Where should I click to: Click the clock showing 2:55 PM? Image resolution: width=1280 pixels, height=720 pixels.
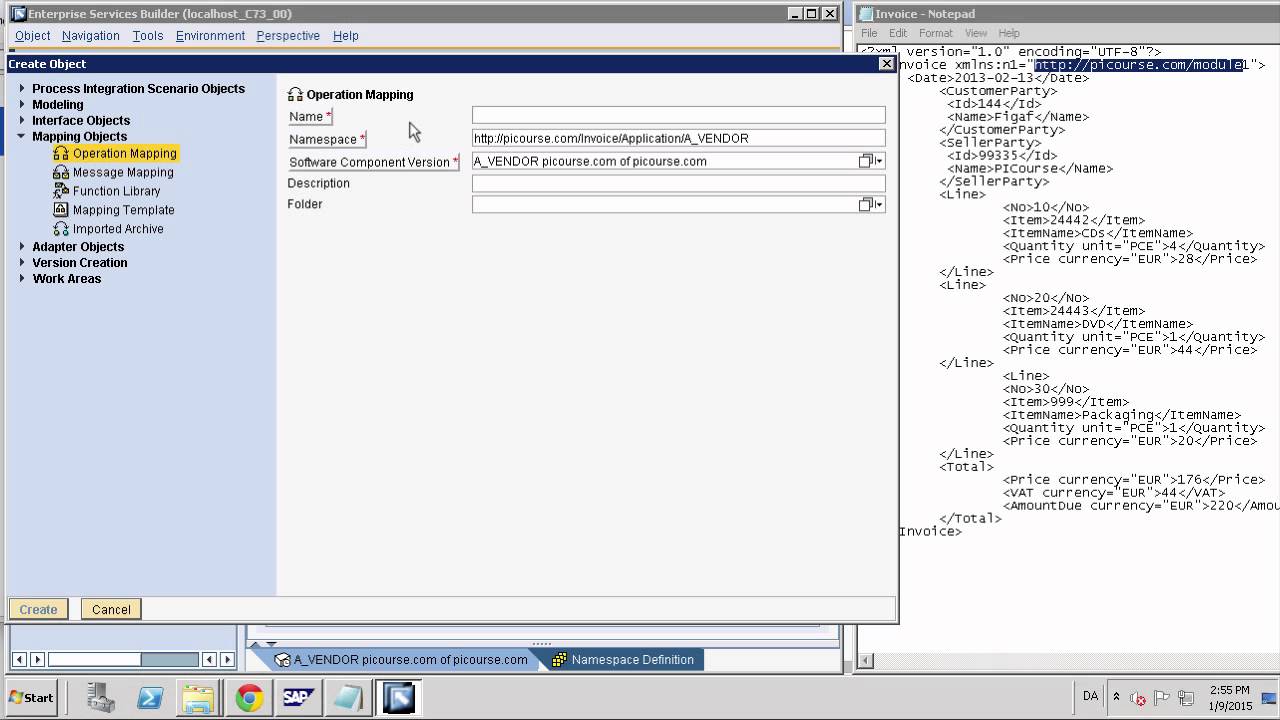tap(1229, 690)
